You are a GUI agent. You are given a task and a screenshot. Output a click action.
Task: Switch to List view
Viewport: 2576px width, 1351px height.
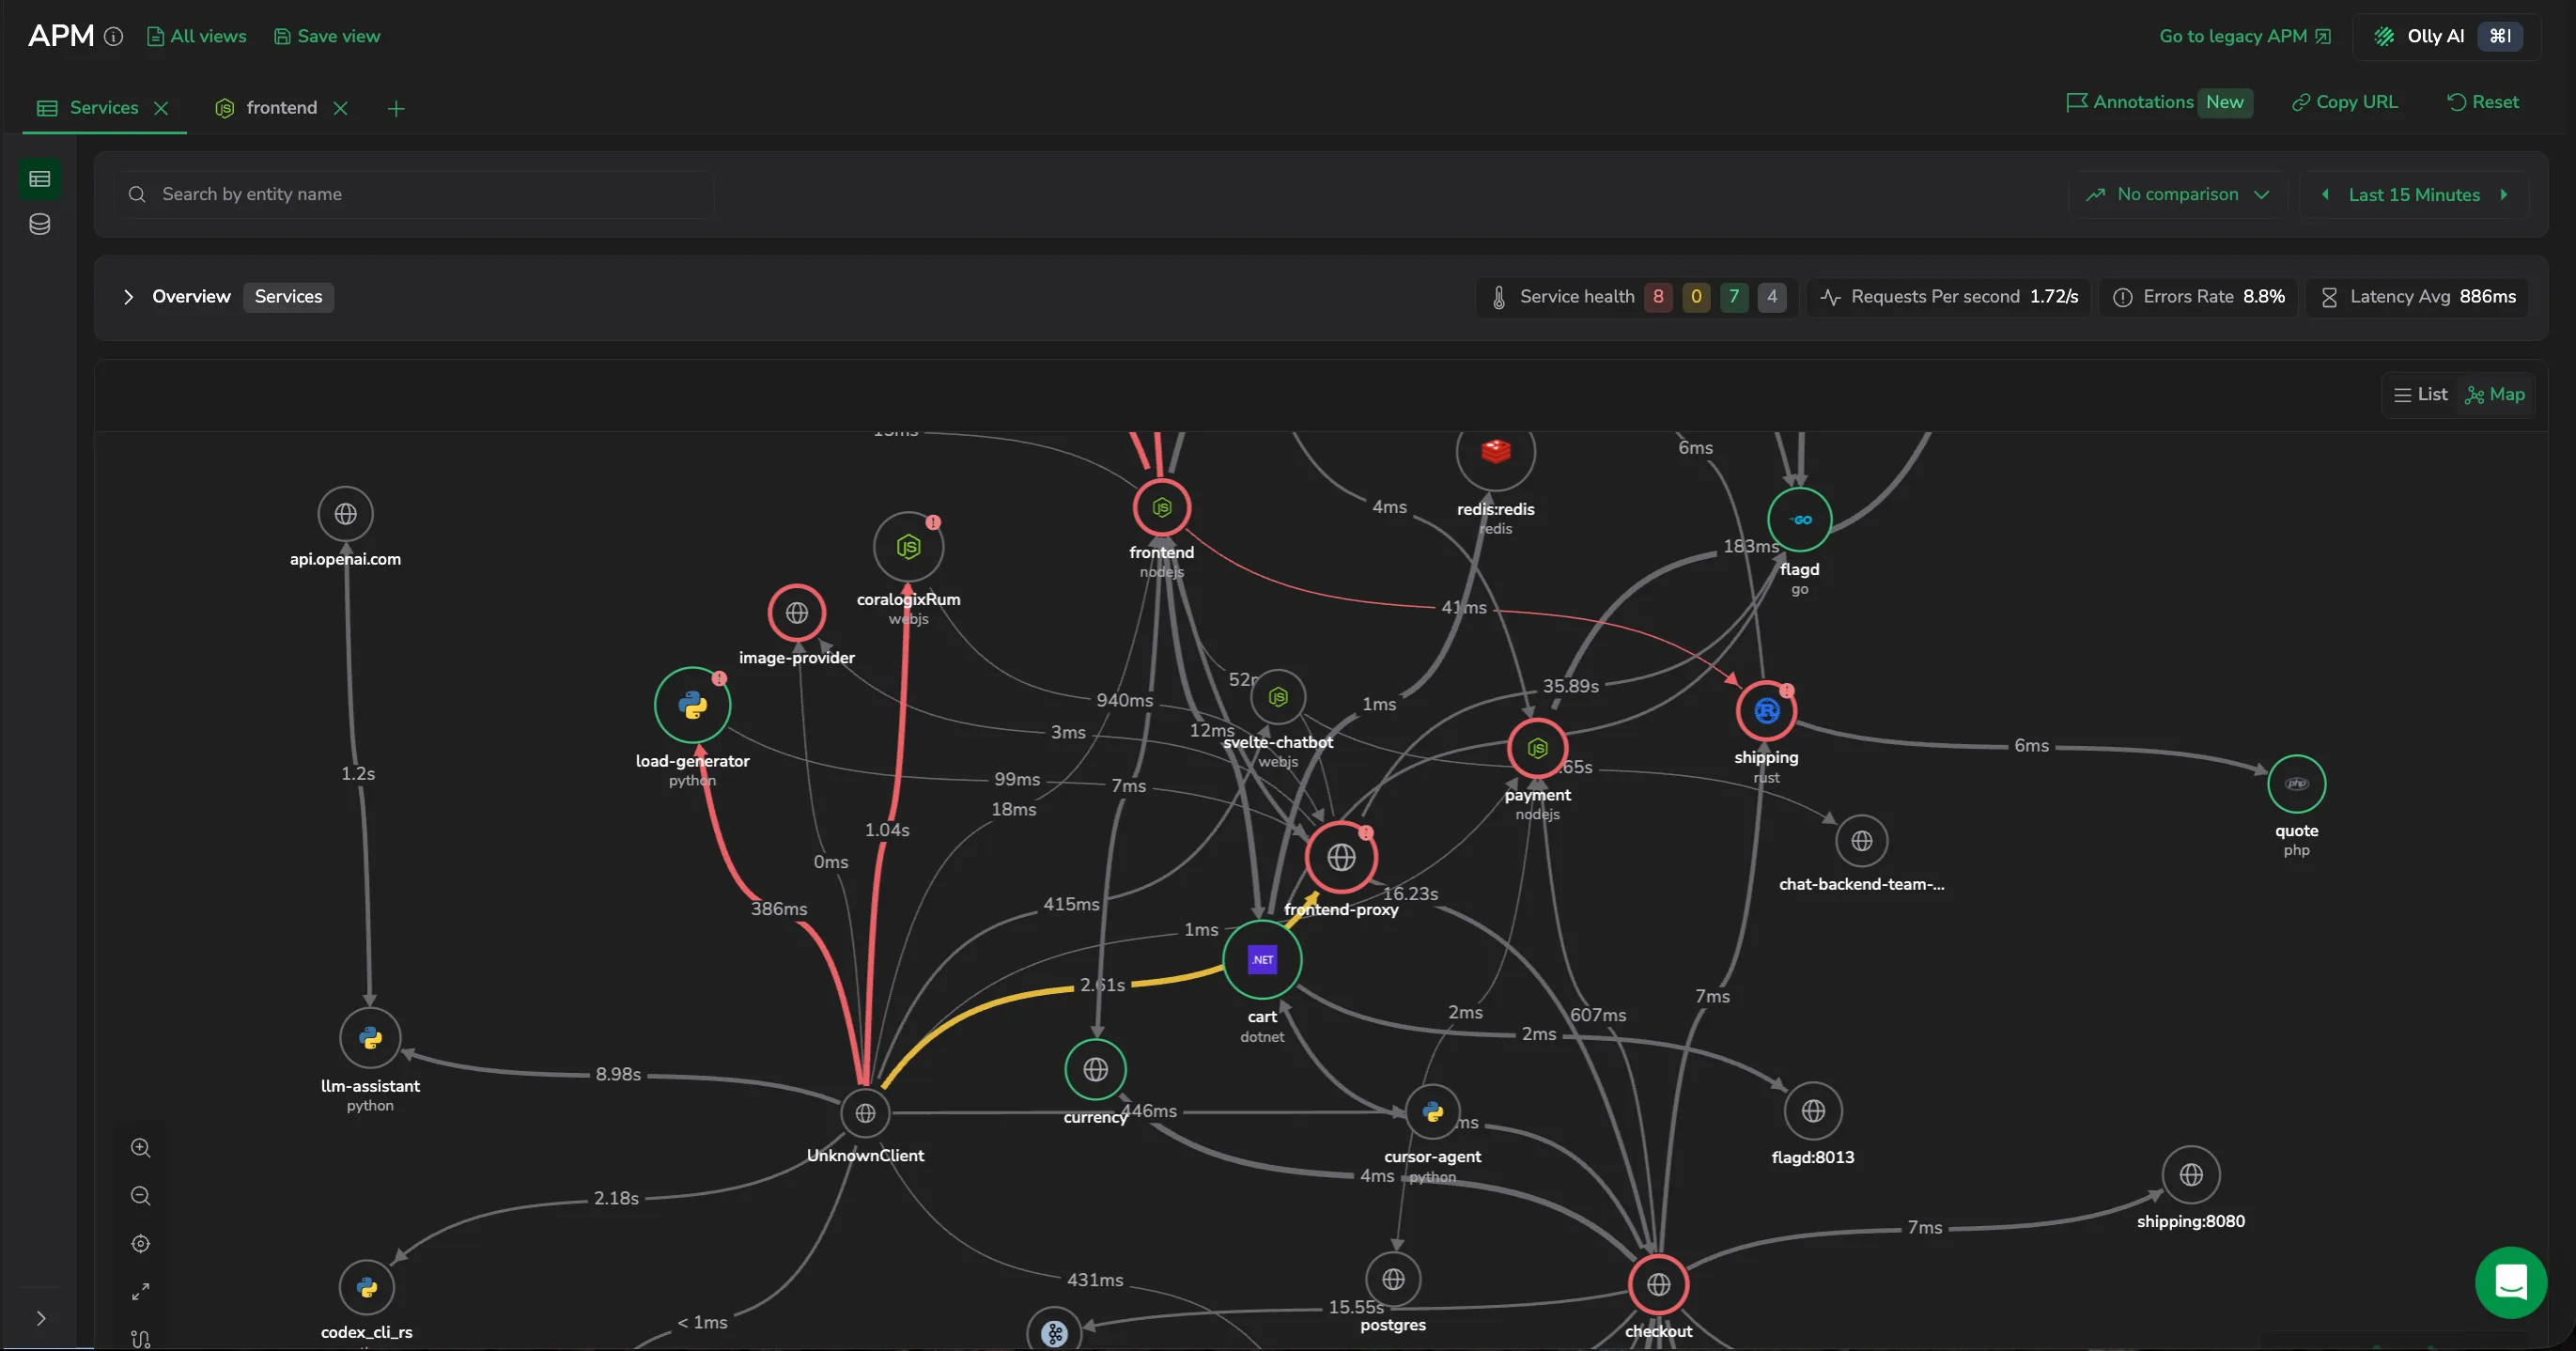coord(2420,395)
